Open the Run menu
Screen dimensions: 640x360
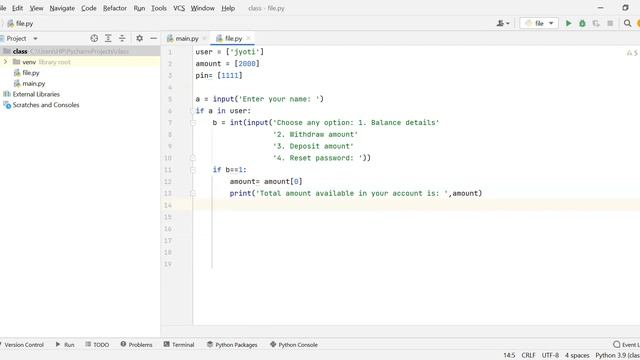139,8
